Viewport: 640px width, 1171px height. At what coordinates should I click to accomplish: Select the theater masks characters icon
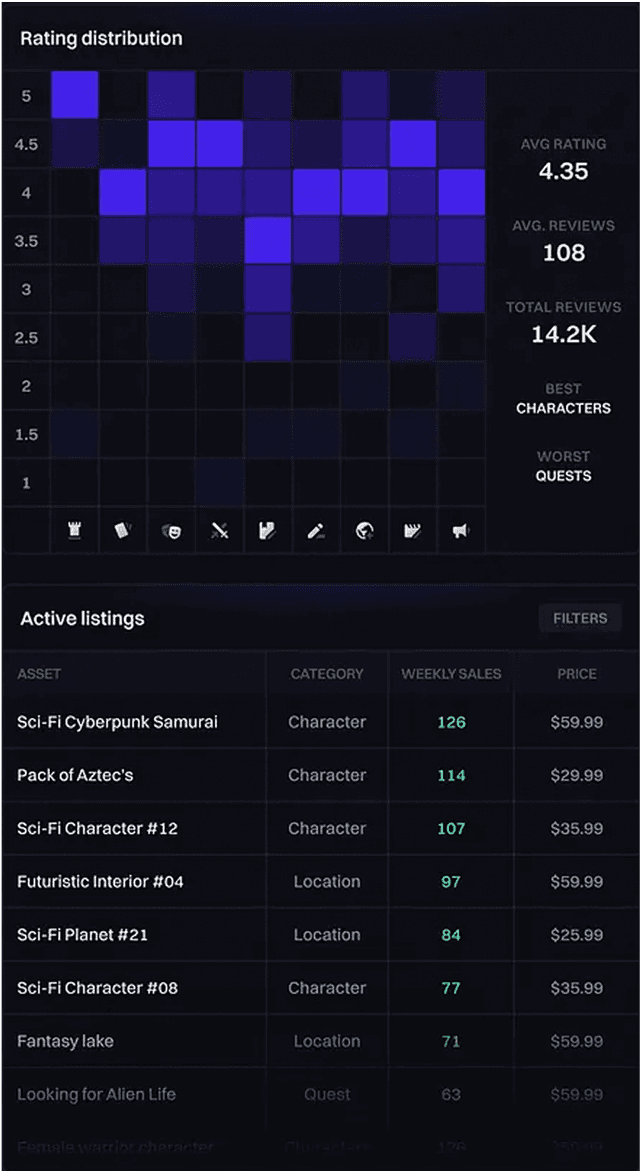tap(170, 530)
